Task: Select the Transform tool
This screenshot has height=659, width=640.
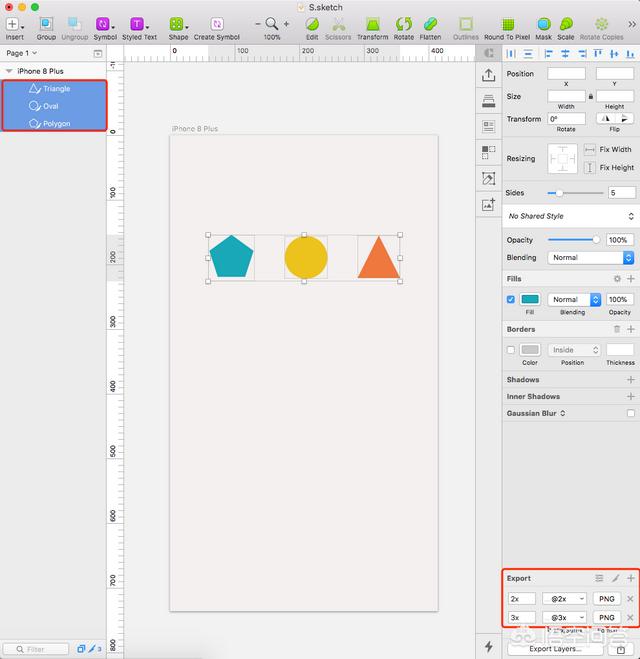Action: [x=372, y=24]
